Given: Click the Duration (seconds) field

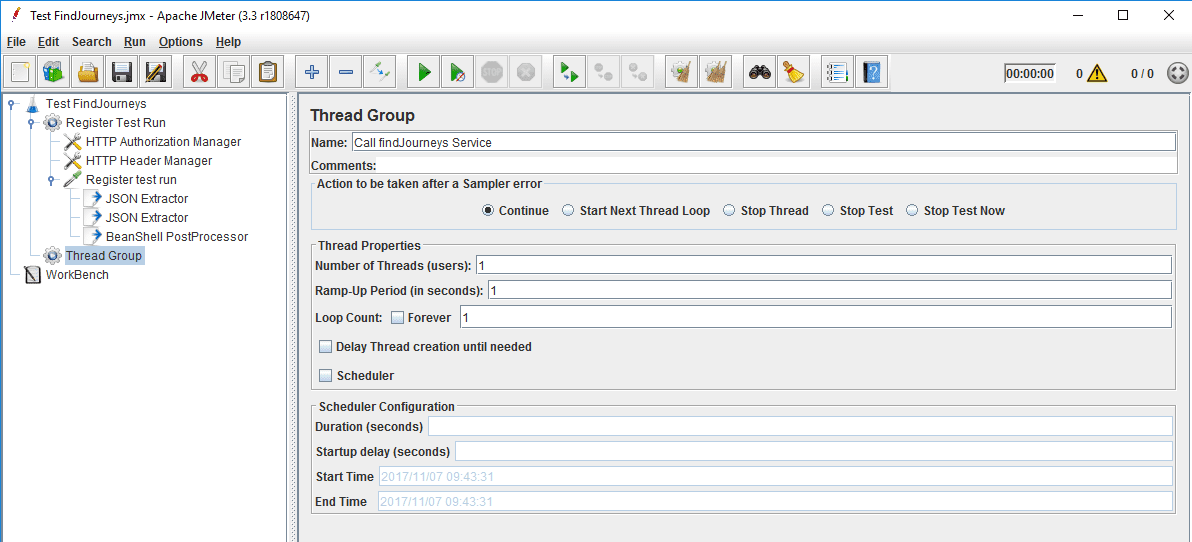Looking at the screenshot, I should click(800, 426).
